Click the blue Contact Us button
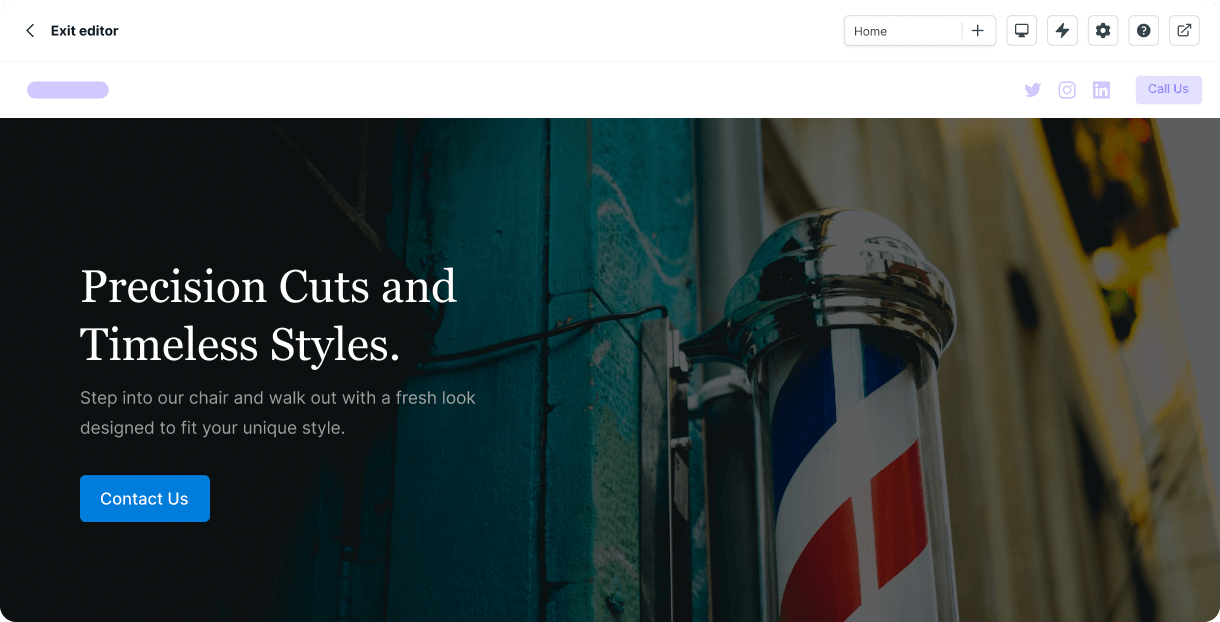 click(x=145, y=498)
